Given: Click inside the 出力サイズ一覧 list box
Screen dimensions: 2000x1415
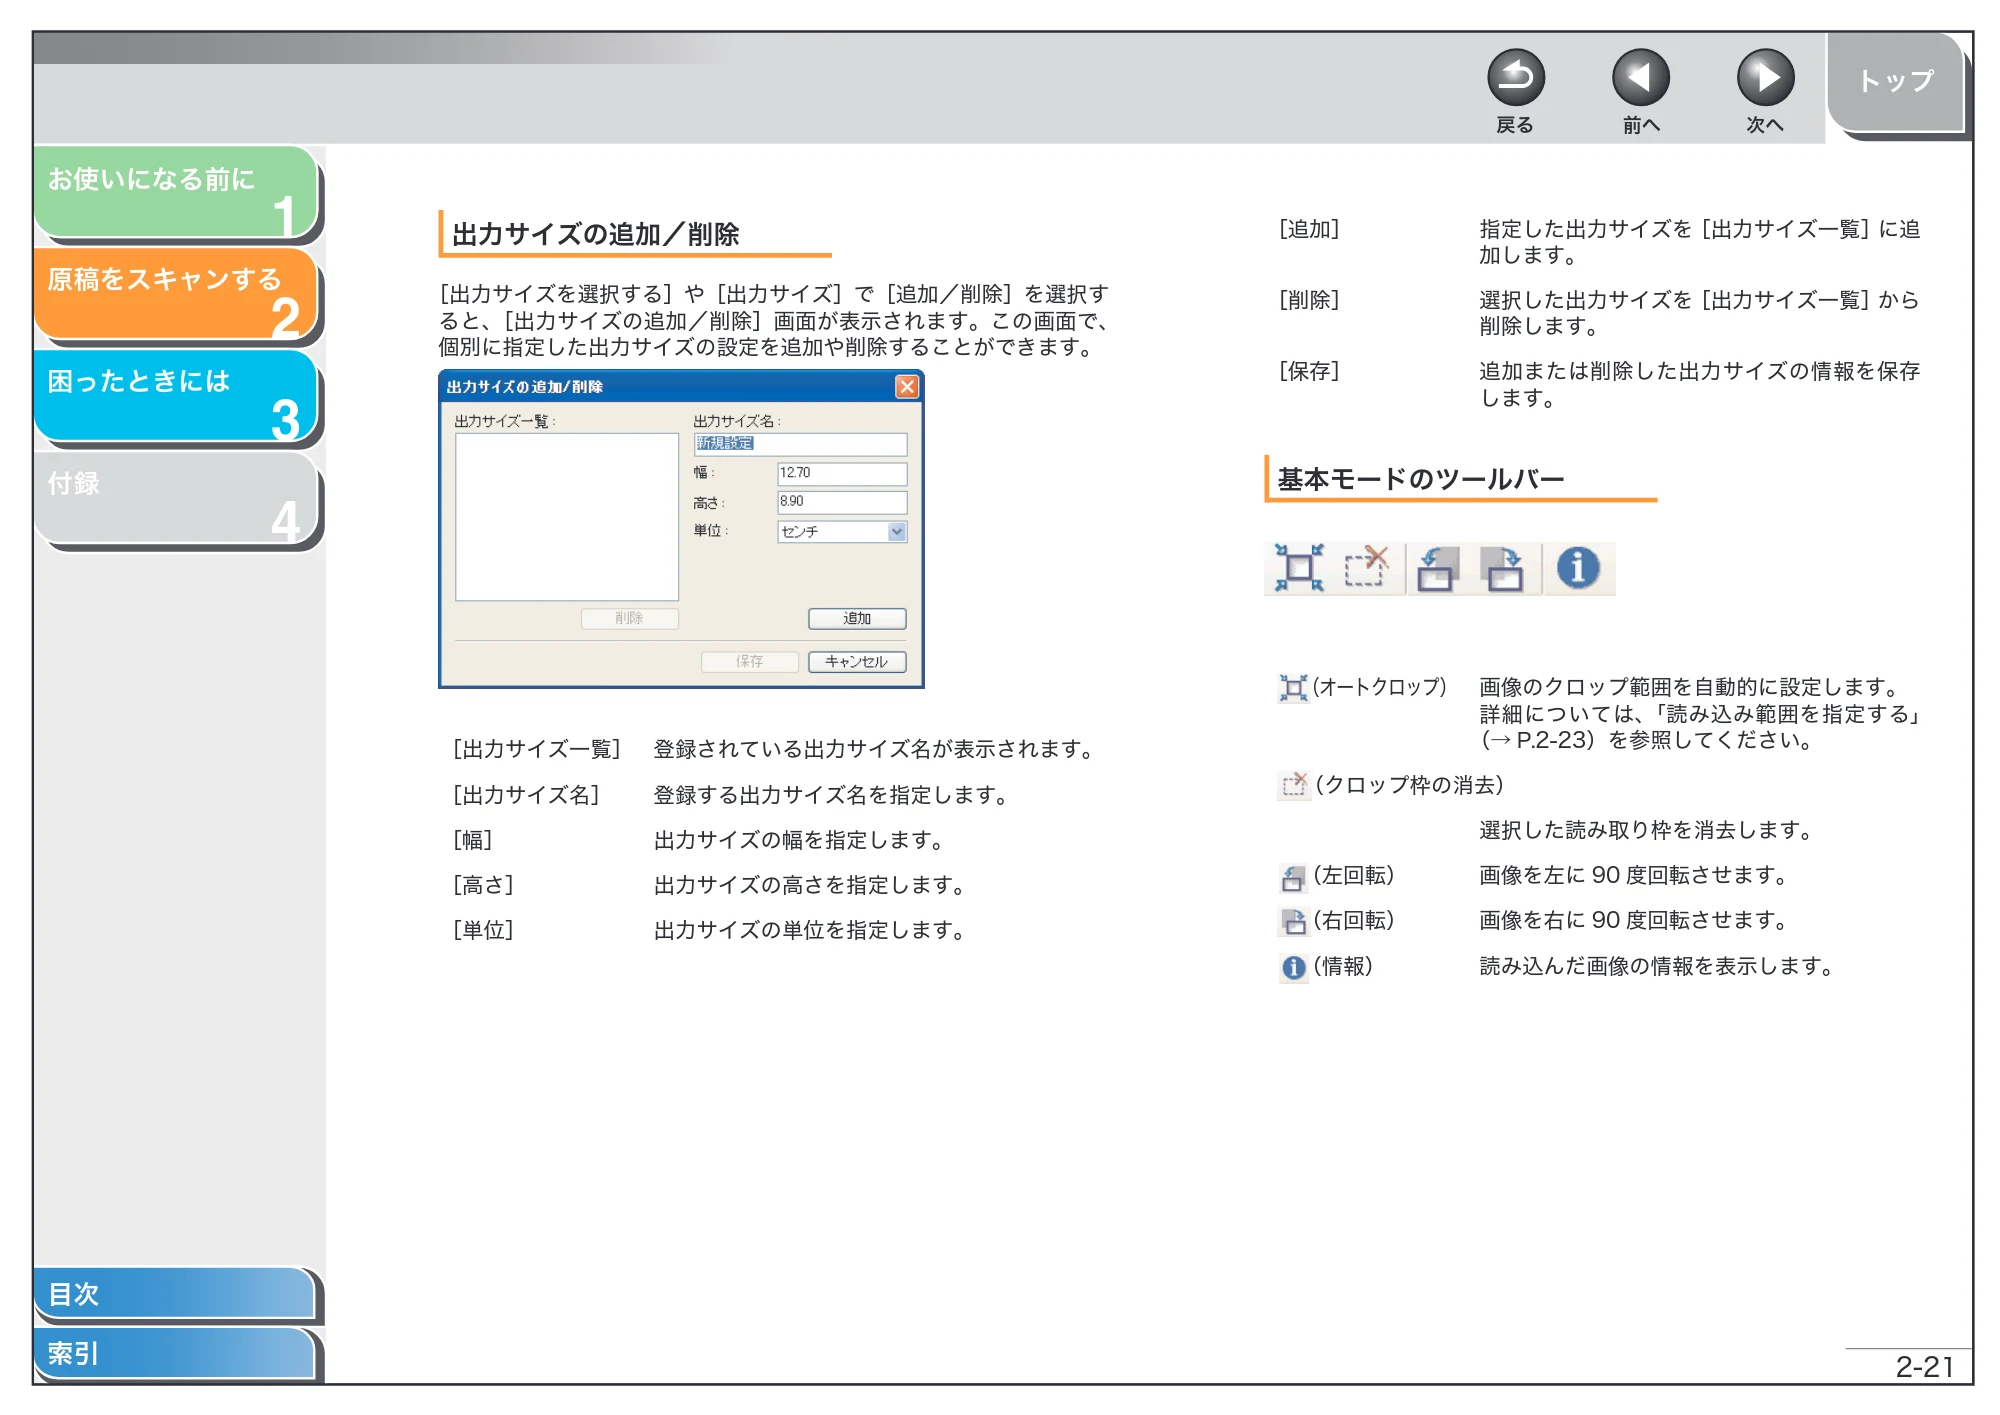Looking at the screenshot, I should click(x=567, y=517).
